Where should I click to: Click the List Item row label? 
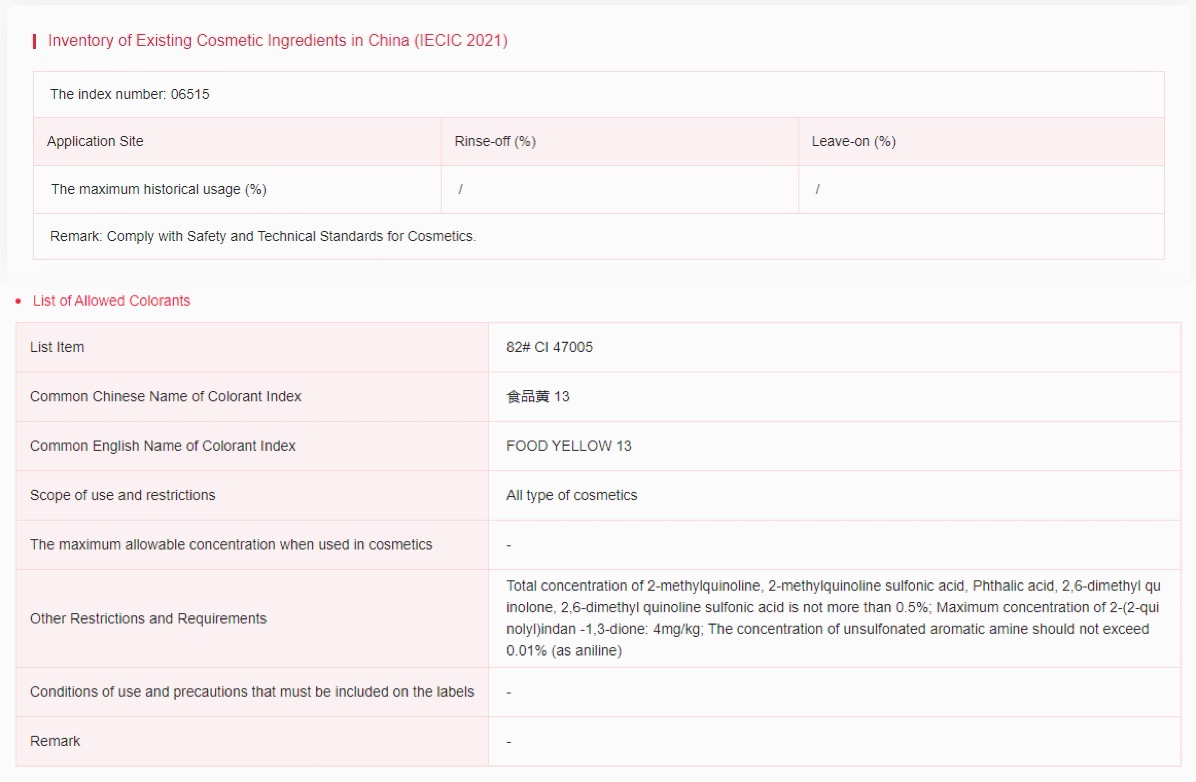pyautogui.click(x=57, y=348)
